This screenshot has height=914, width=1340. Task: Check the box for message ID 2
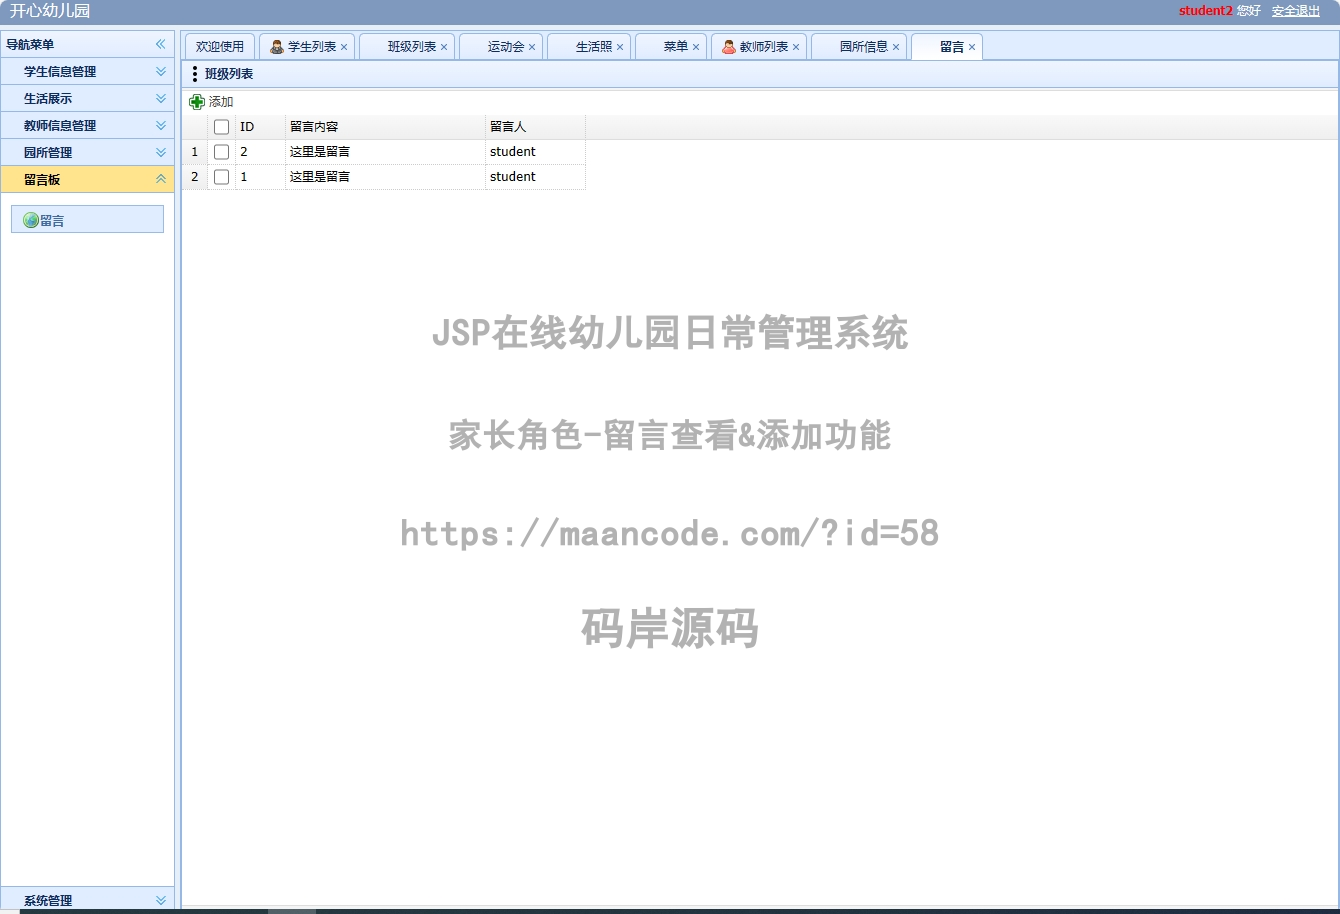222,152
